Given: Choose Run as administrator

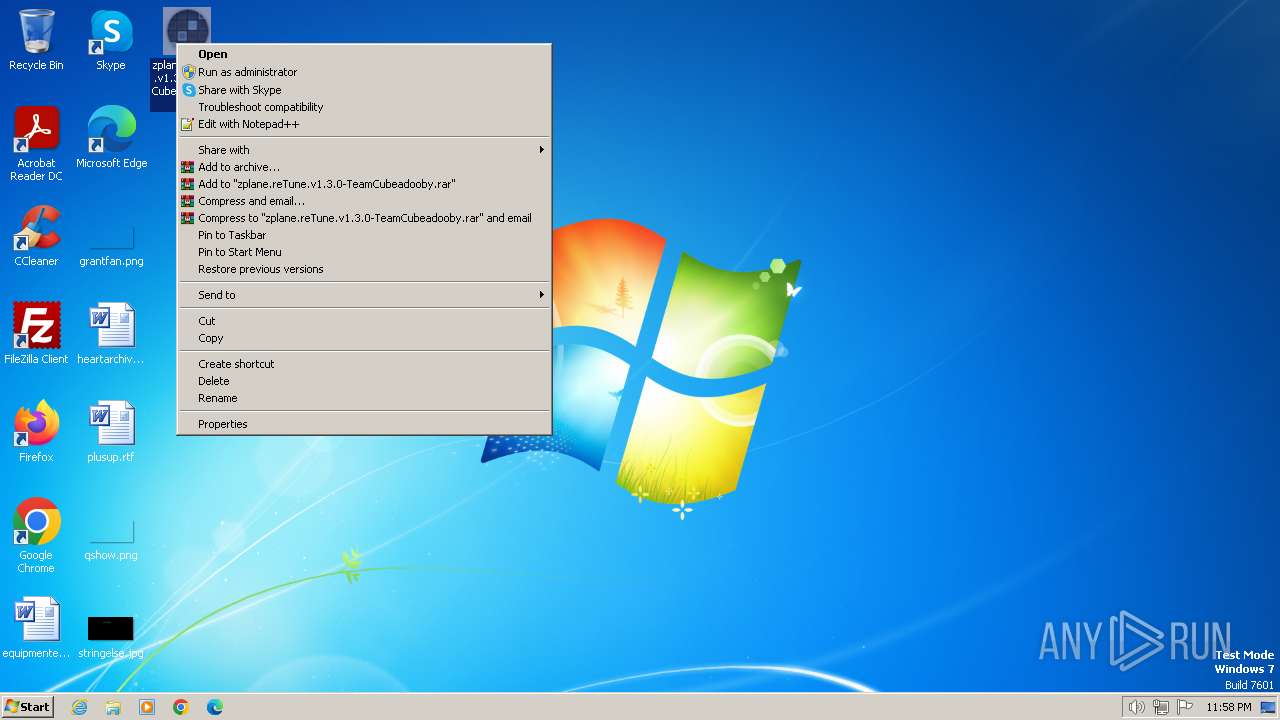Looking at the screenshot, I should (364, 72).
